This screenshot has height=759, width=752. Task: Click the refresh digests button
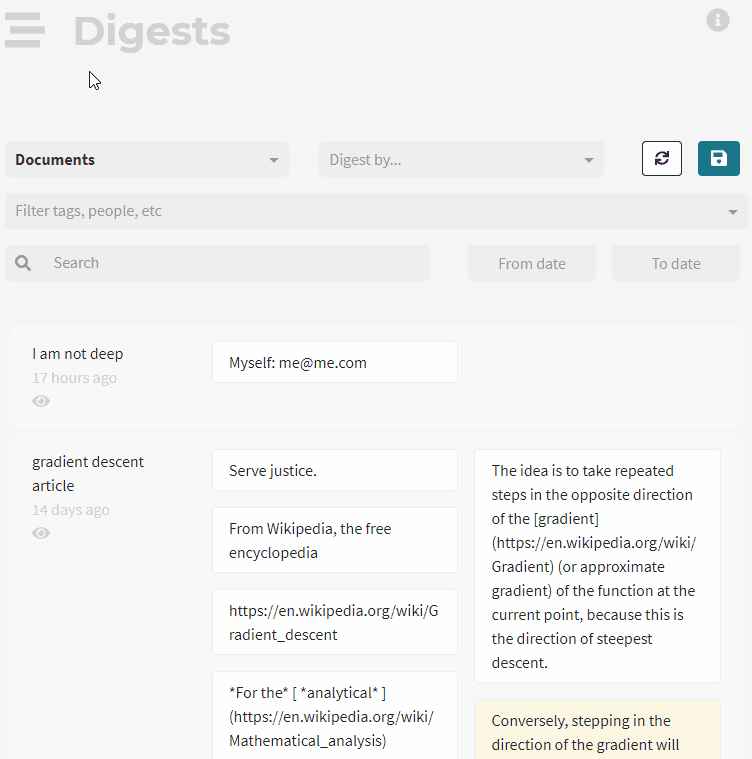(x=661, y=158)
